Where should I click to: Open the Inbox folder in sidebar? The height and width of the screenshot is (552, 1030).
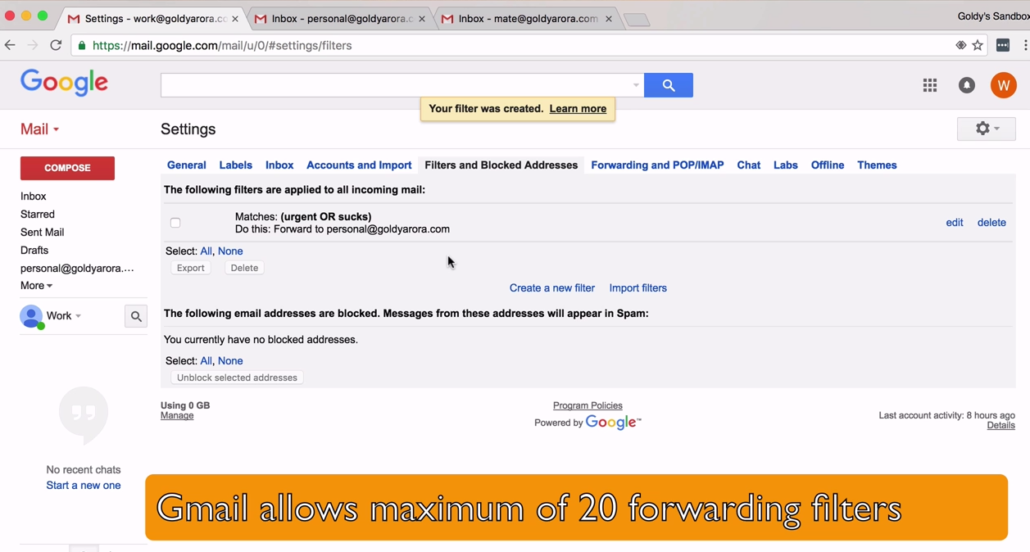pos(33,196)
